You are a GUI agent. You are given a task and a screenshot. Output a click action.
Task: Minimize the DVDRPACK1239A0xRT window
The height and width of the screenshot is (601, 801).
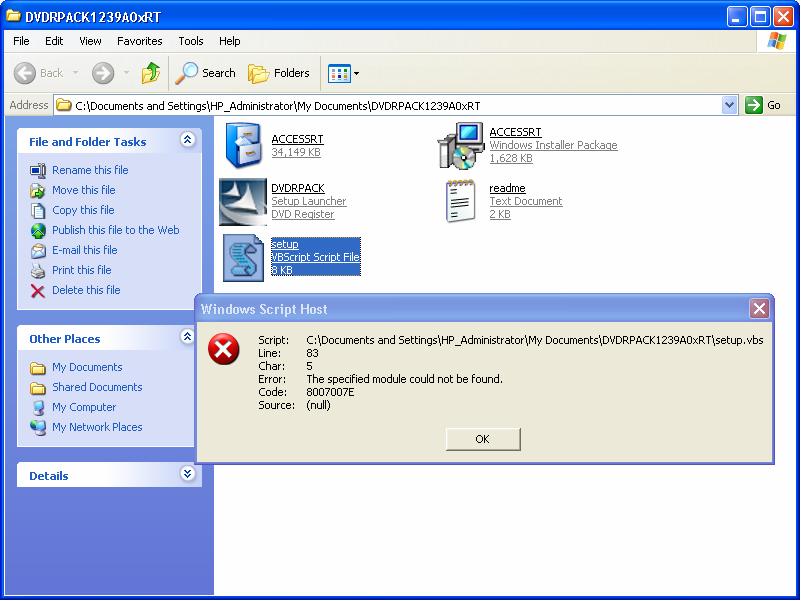[x=736, y=17]
